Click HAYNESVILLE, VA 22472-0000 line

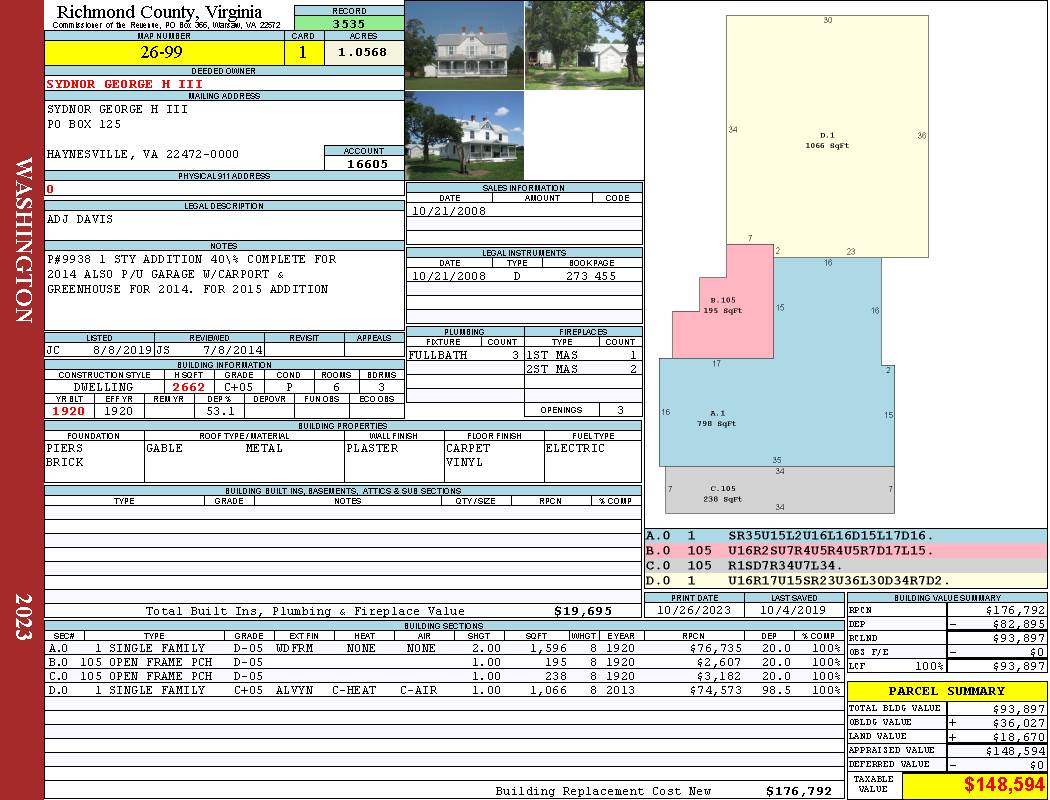143,154
